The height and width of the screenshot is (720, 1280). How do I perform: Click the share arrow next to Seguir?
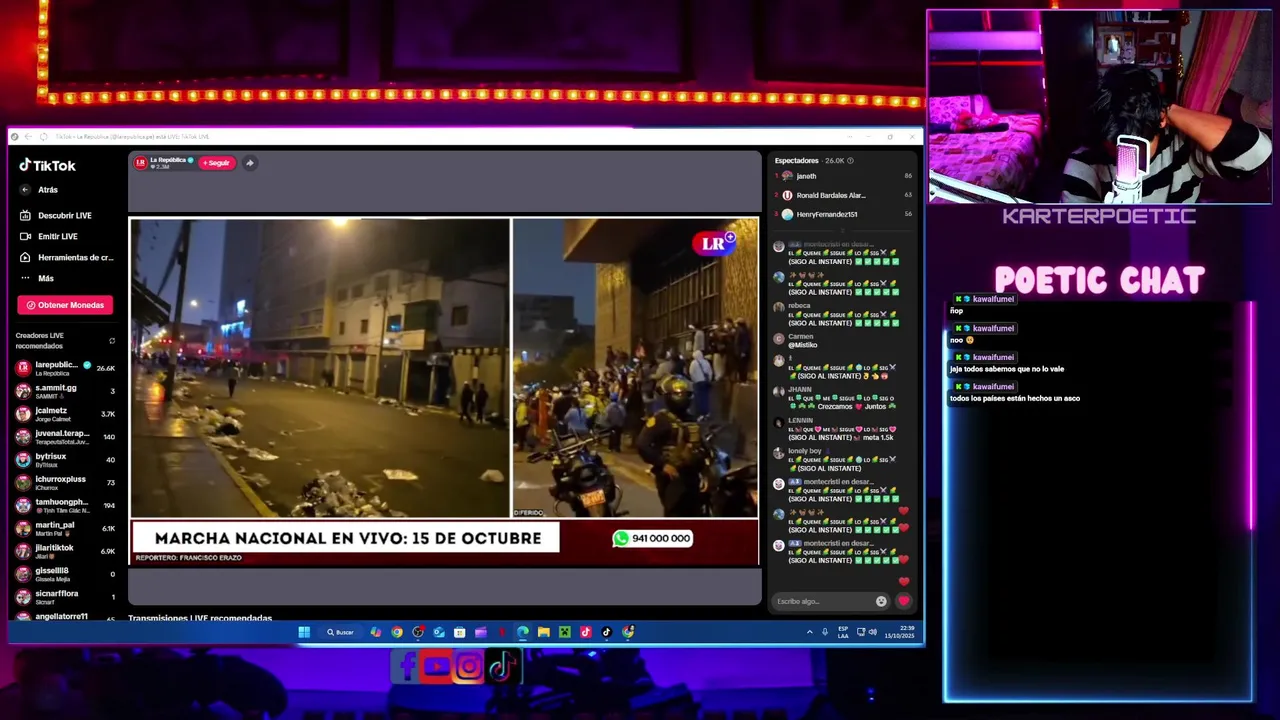coord(249,163)
